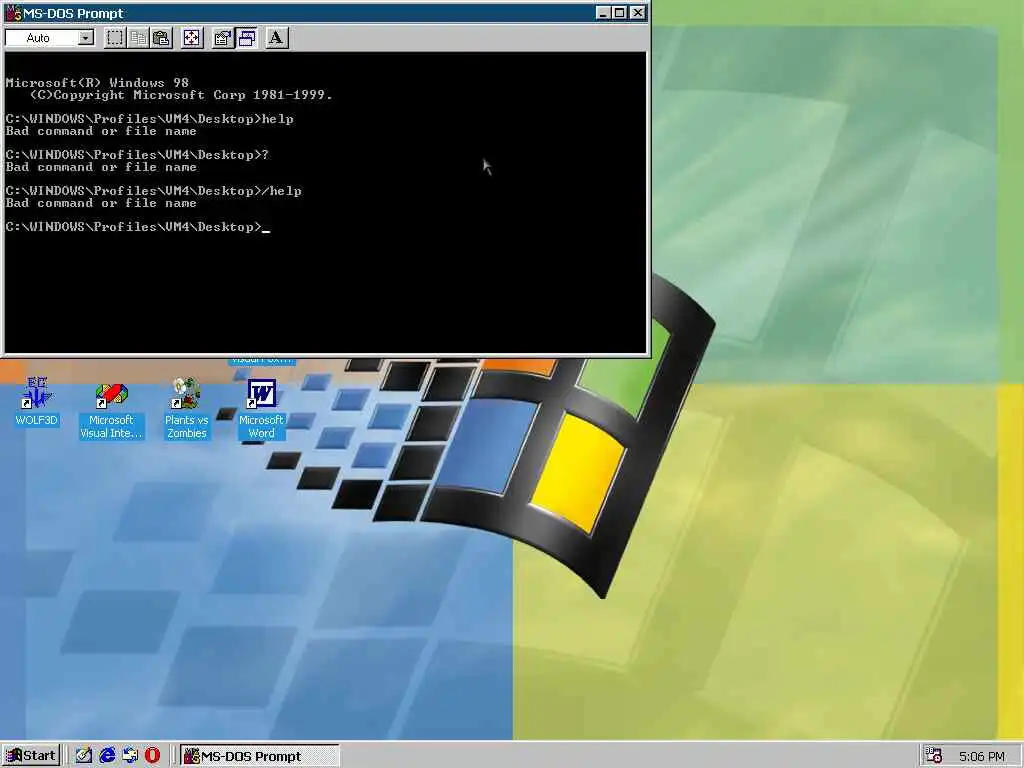Open the Auto font size dropdown

pos(86,38)
